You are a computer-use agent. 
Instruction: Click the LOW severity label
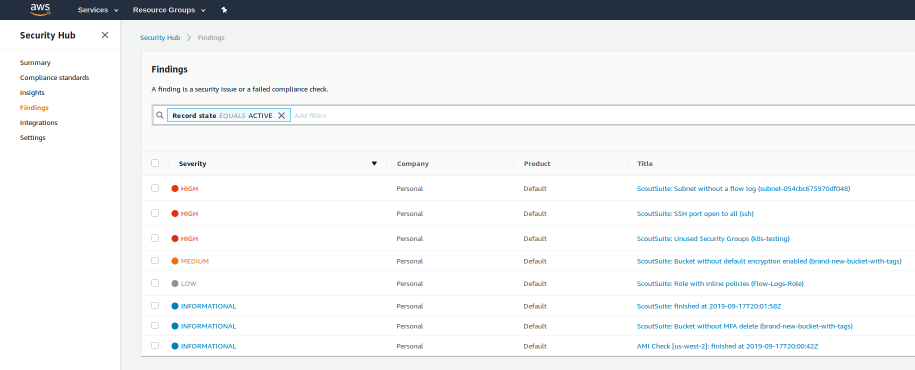188,284
